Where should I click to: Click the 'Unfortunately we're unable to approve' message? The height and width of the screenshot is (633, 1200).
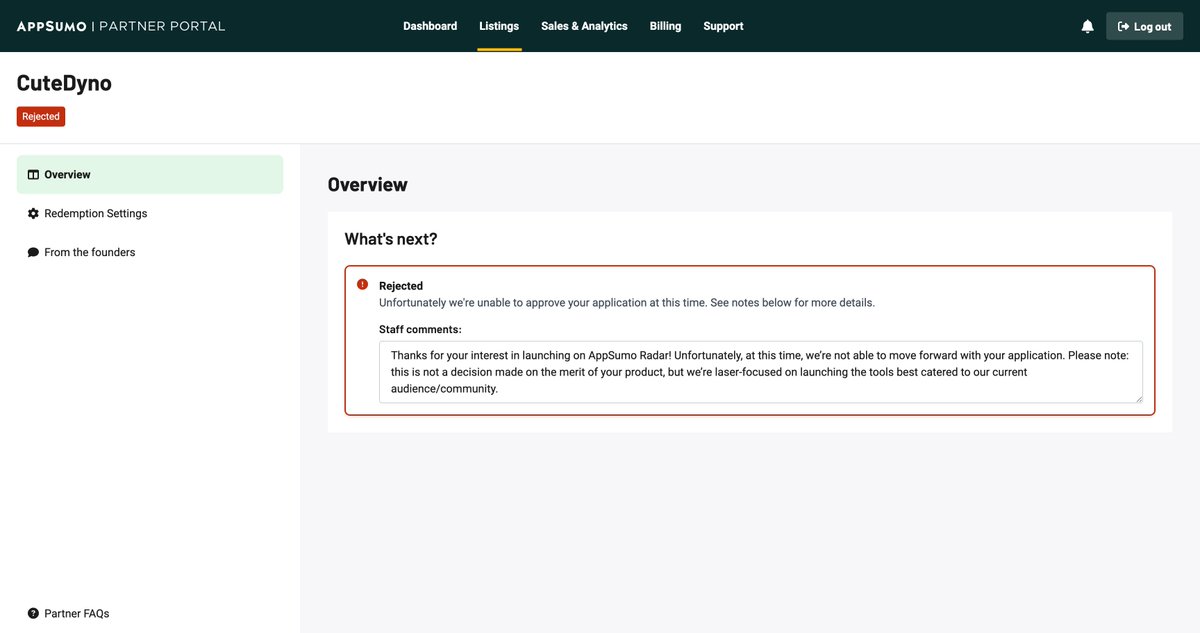coord(627,302)
